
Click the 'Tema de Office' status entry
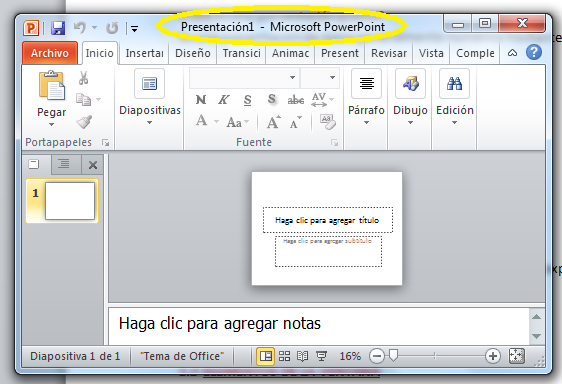pos(182,356)
